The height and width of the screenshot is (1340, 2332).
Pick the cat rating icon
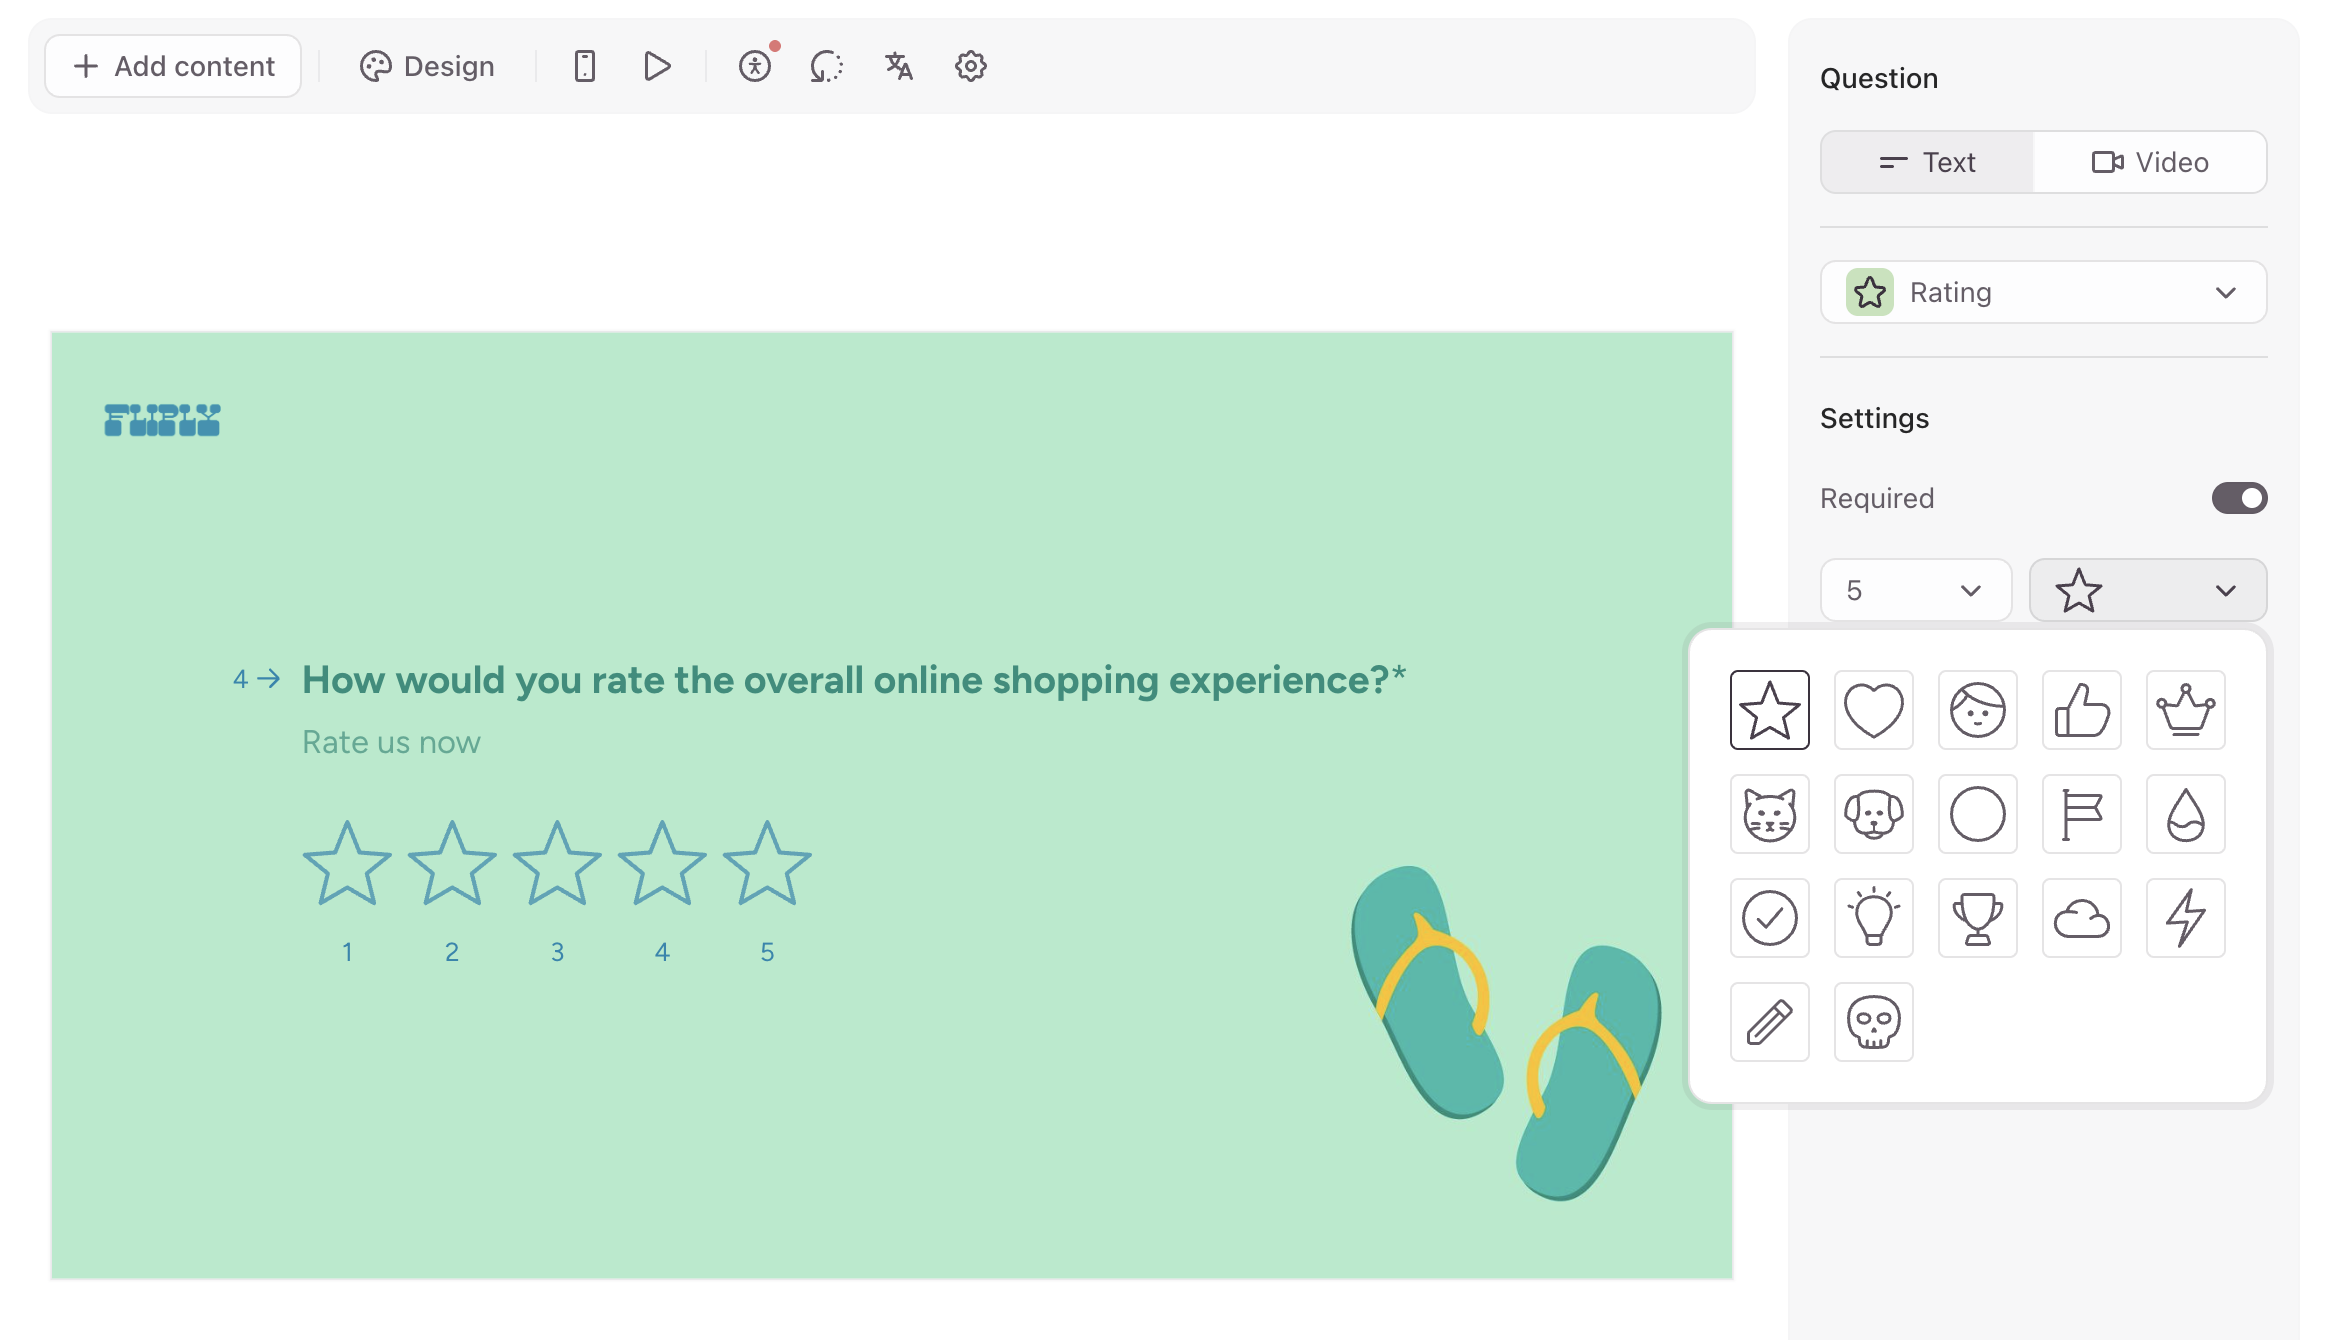point(1769,814)
